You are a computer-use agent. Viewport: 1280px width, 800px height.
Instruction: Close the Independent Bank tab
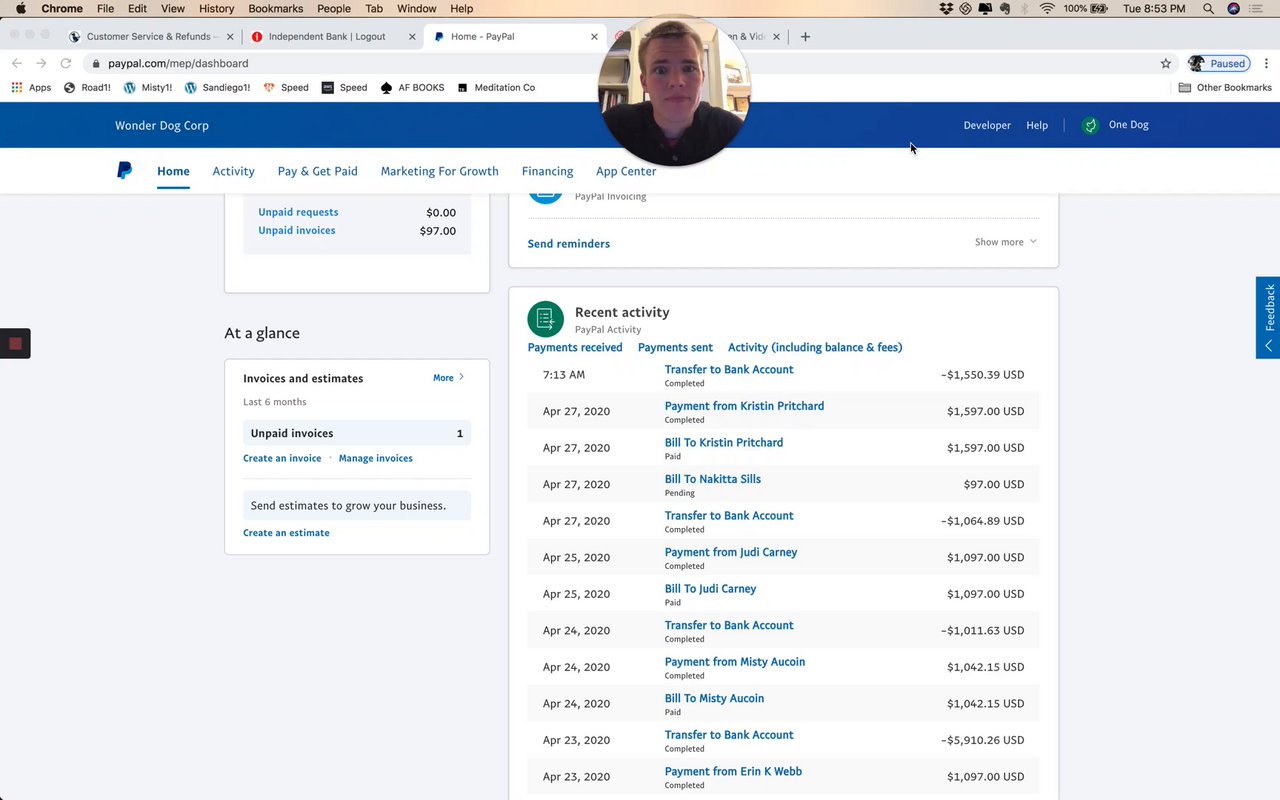[x=412, y=37]
